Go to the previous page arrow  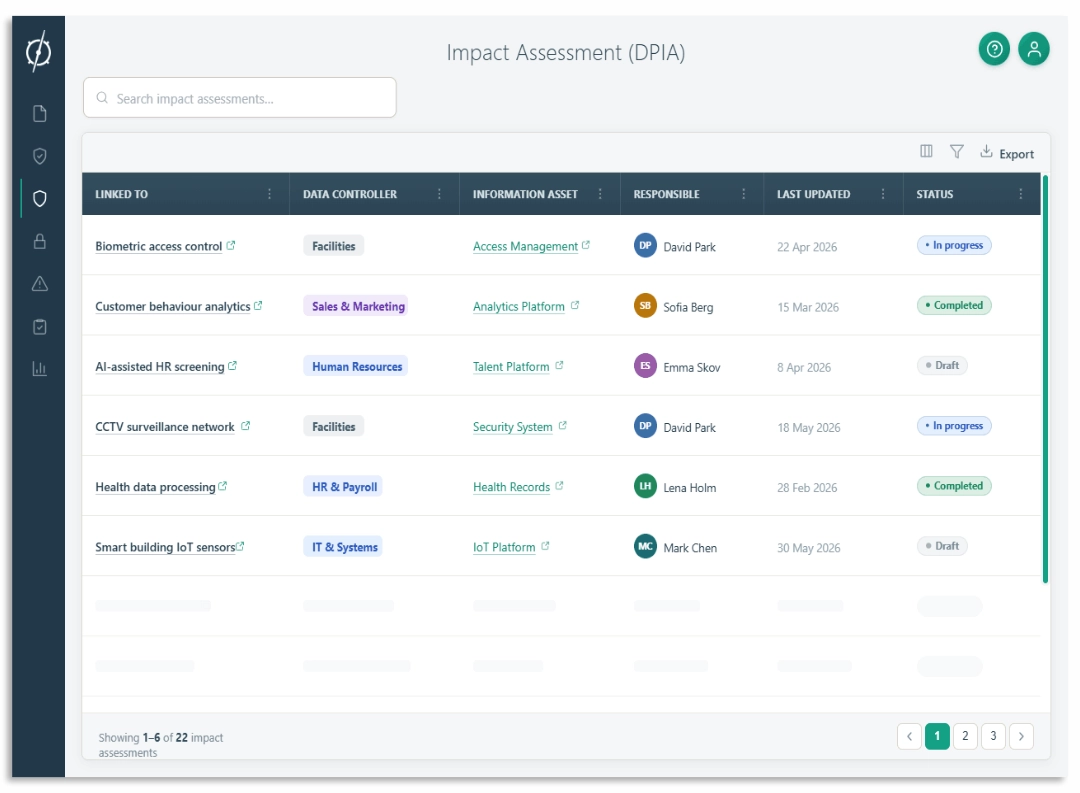909,737
